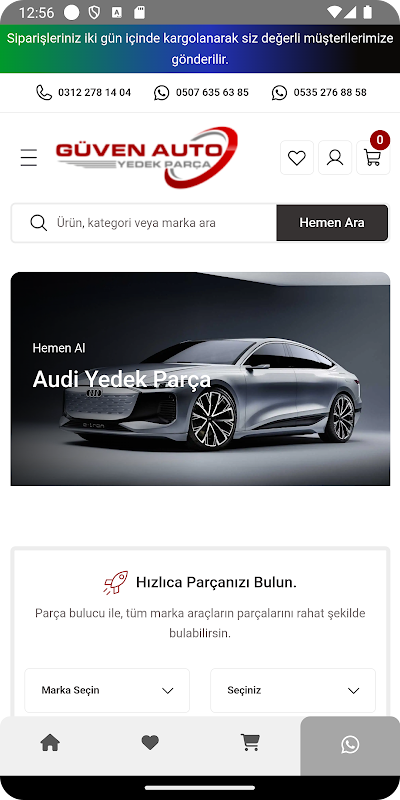The image size is (400, 800).
Task: Open shopping cart icon with badge
Action: (x=373, y=156)
